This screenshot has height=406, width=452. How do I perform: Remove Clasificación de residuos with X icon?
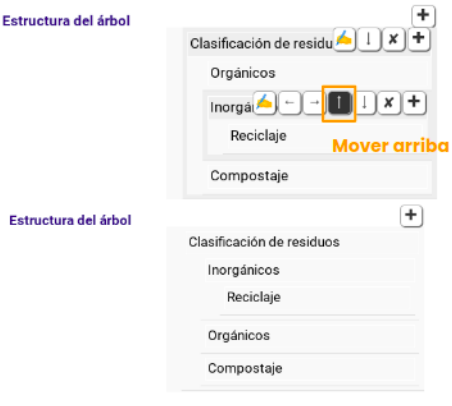(394, 39)
